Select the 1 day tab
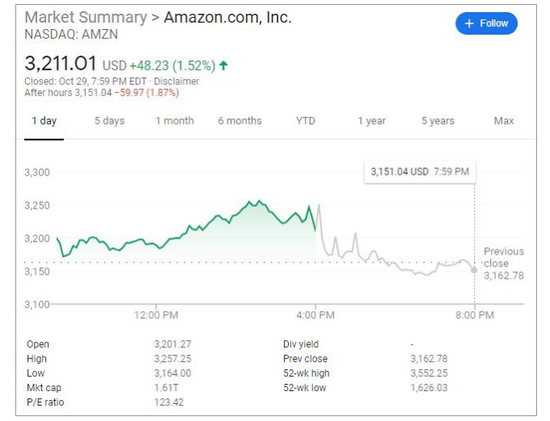Image resolution: width=550 pixels, height=421 pixels. (44, 121)
